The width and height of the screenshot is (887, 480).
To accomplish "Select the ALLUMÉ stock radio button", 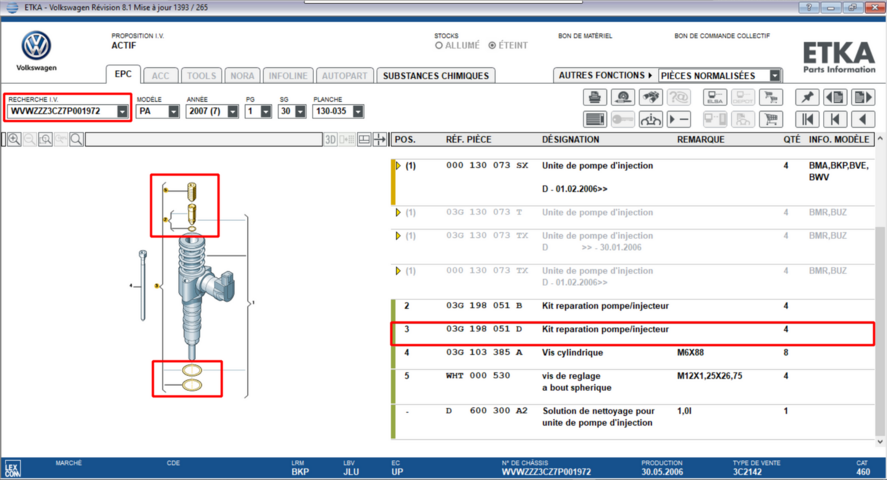I will (x=438, y=45).
